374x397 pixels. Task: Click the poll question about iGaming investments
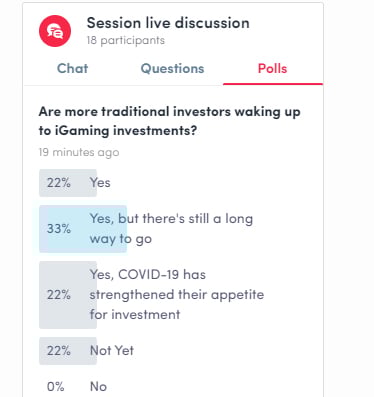coord(170,121)
